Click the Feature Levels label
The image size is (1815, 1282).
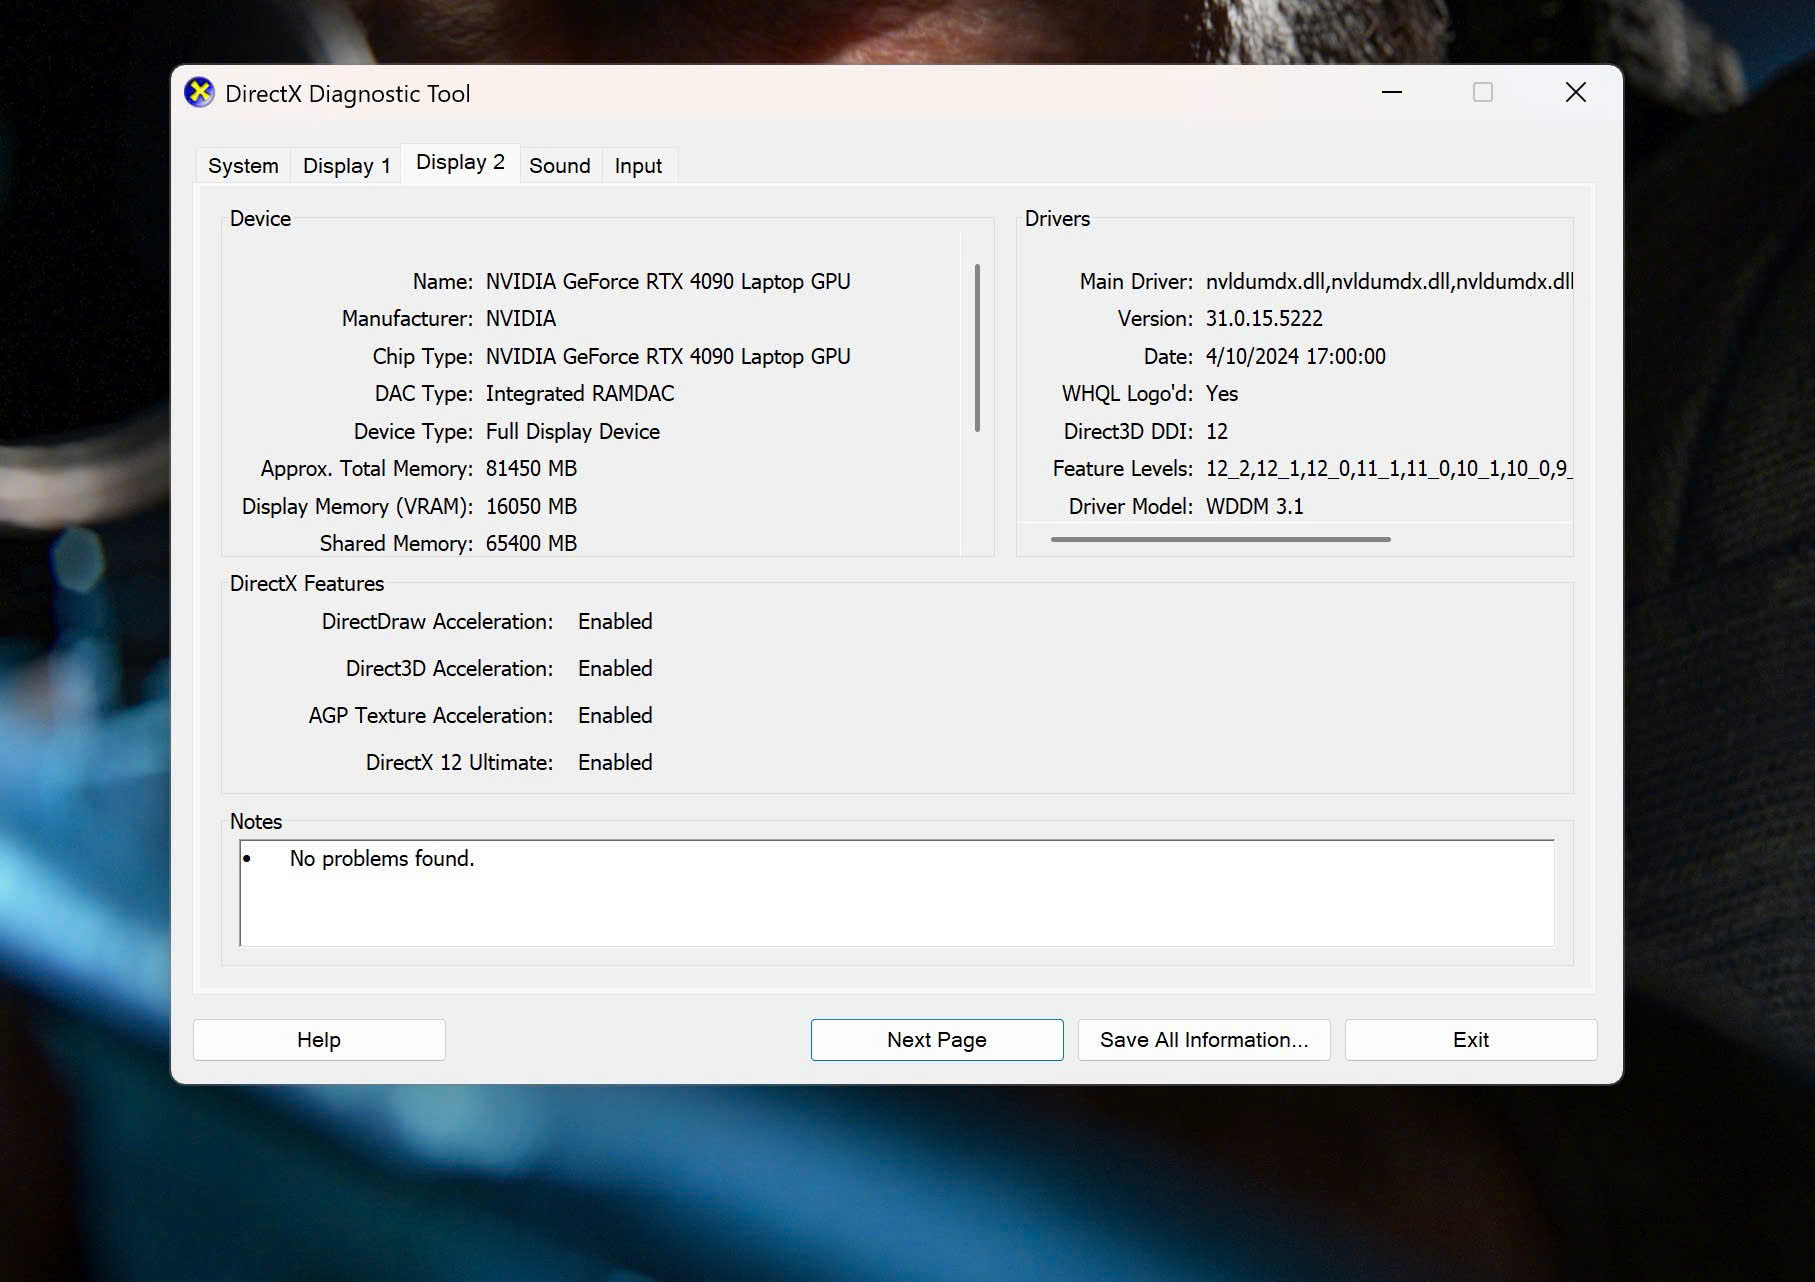1123,469
